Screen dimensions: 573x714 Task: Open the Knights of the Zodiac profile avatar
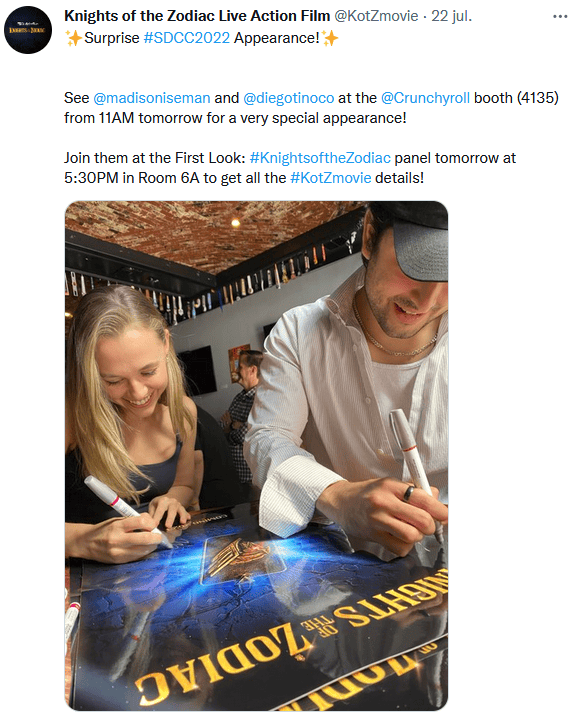[28, 30]
